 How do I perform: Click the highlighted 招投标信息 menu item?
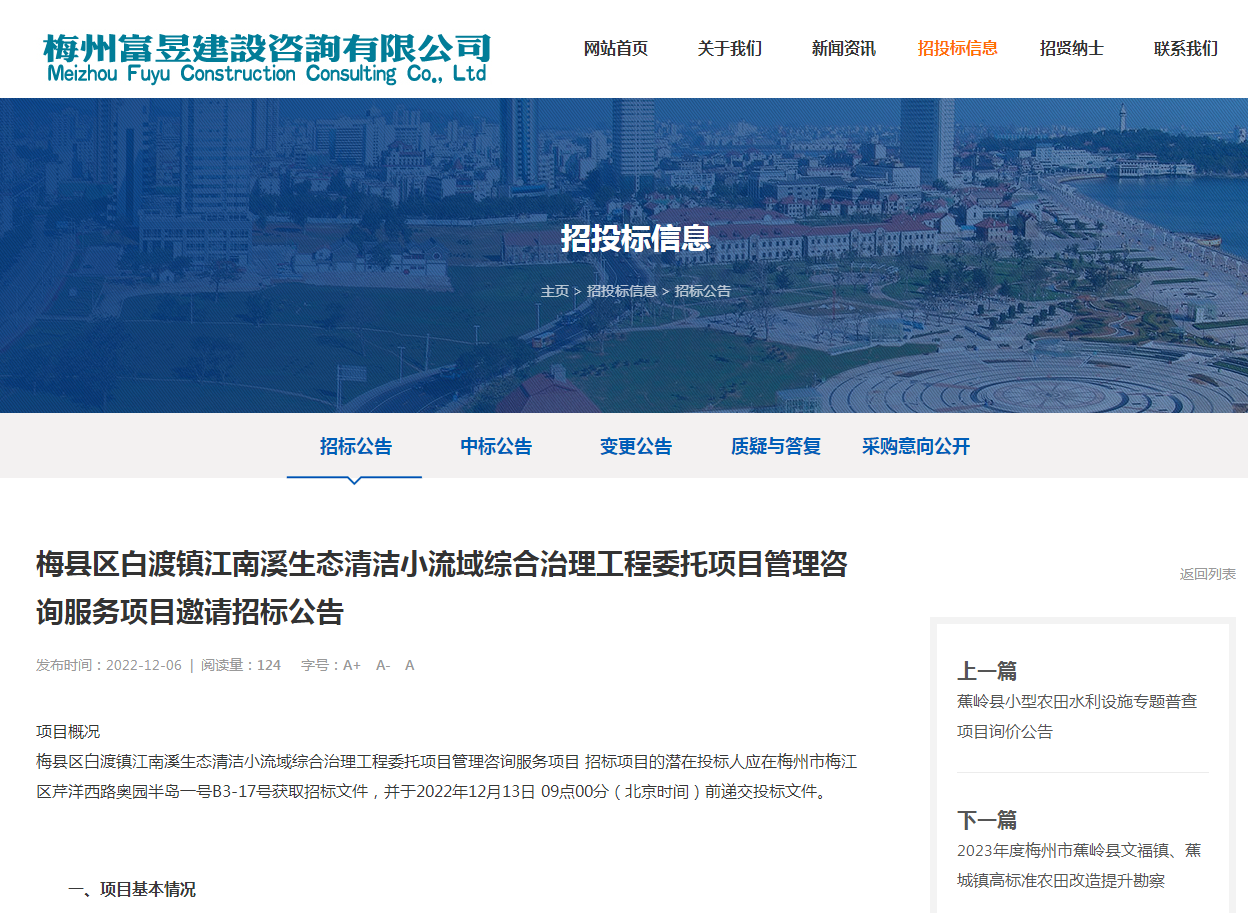(x=957, y=47)
